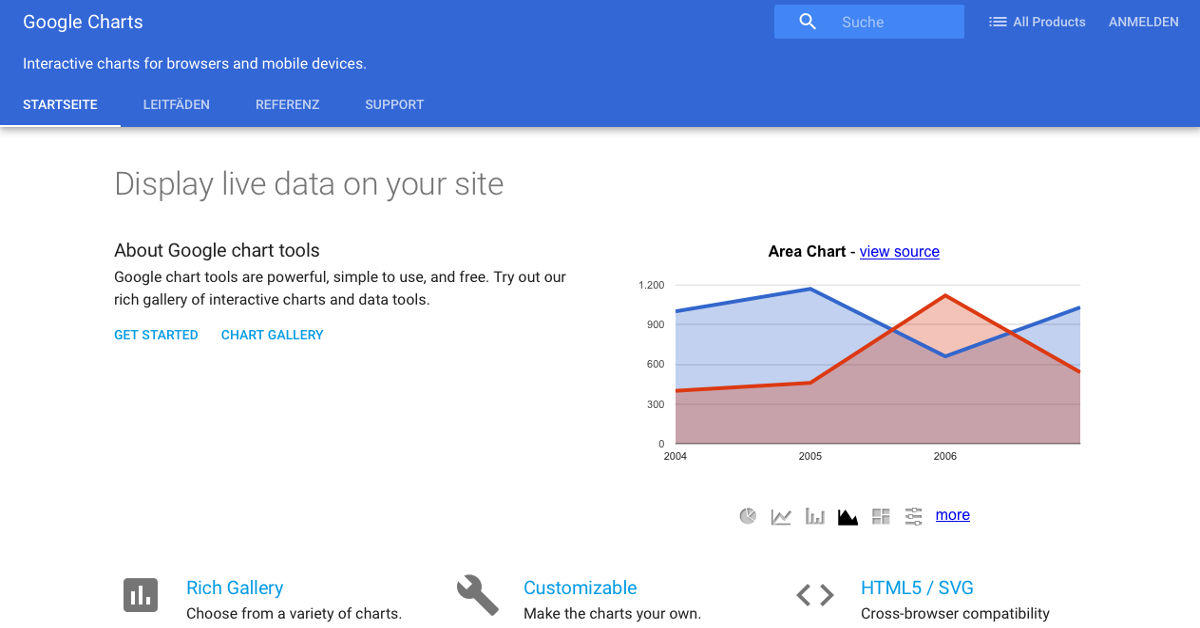Switch to the Startseite tab
The height and width of the screenshot is (628, 1200).
60,104
